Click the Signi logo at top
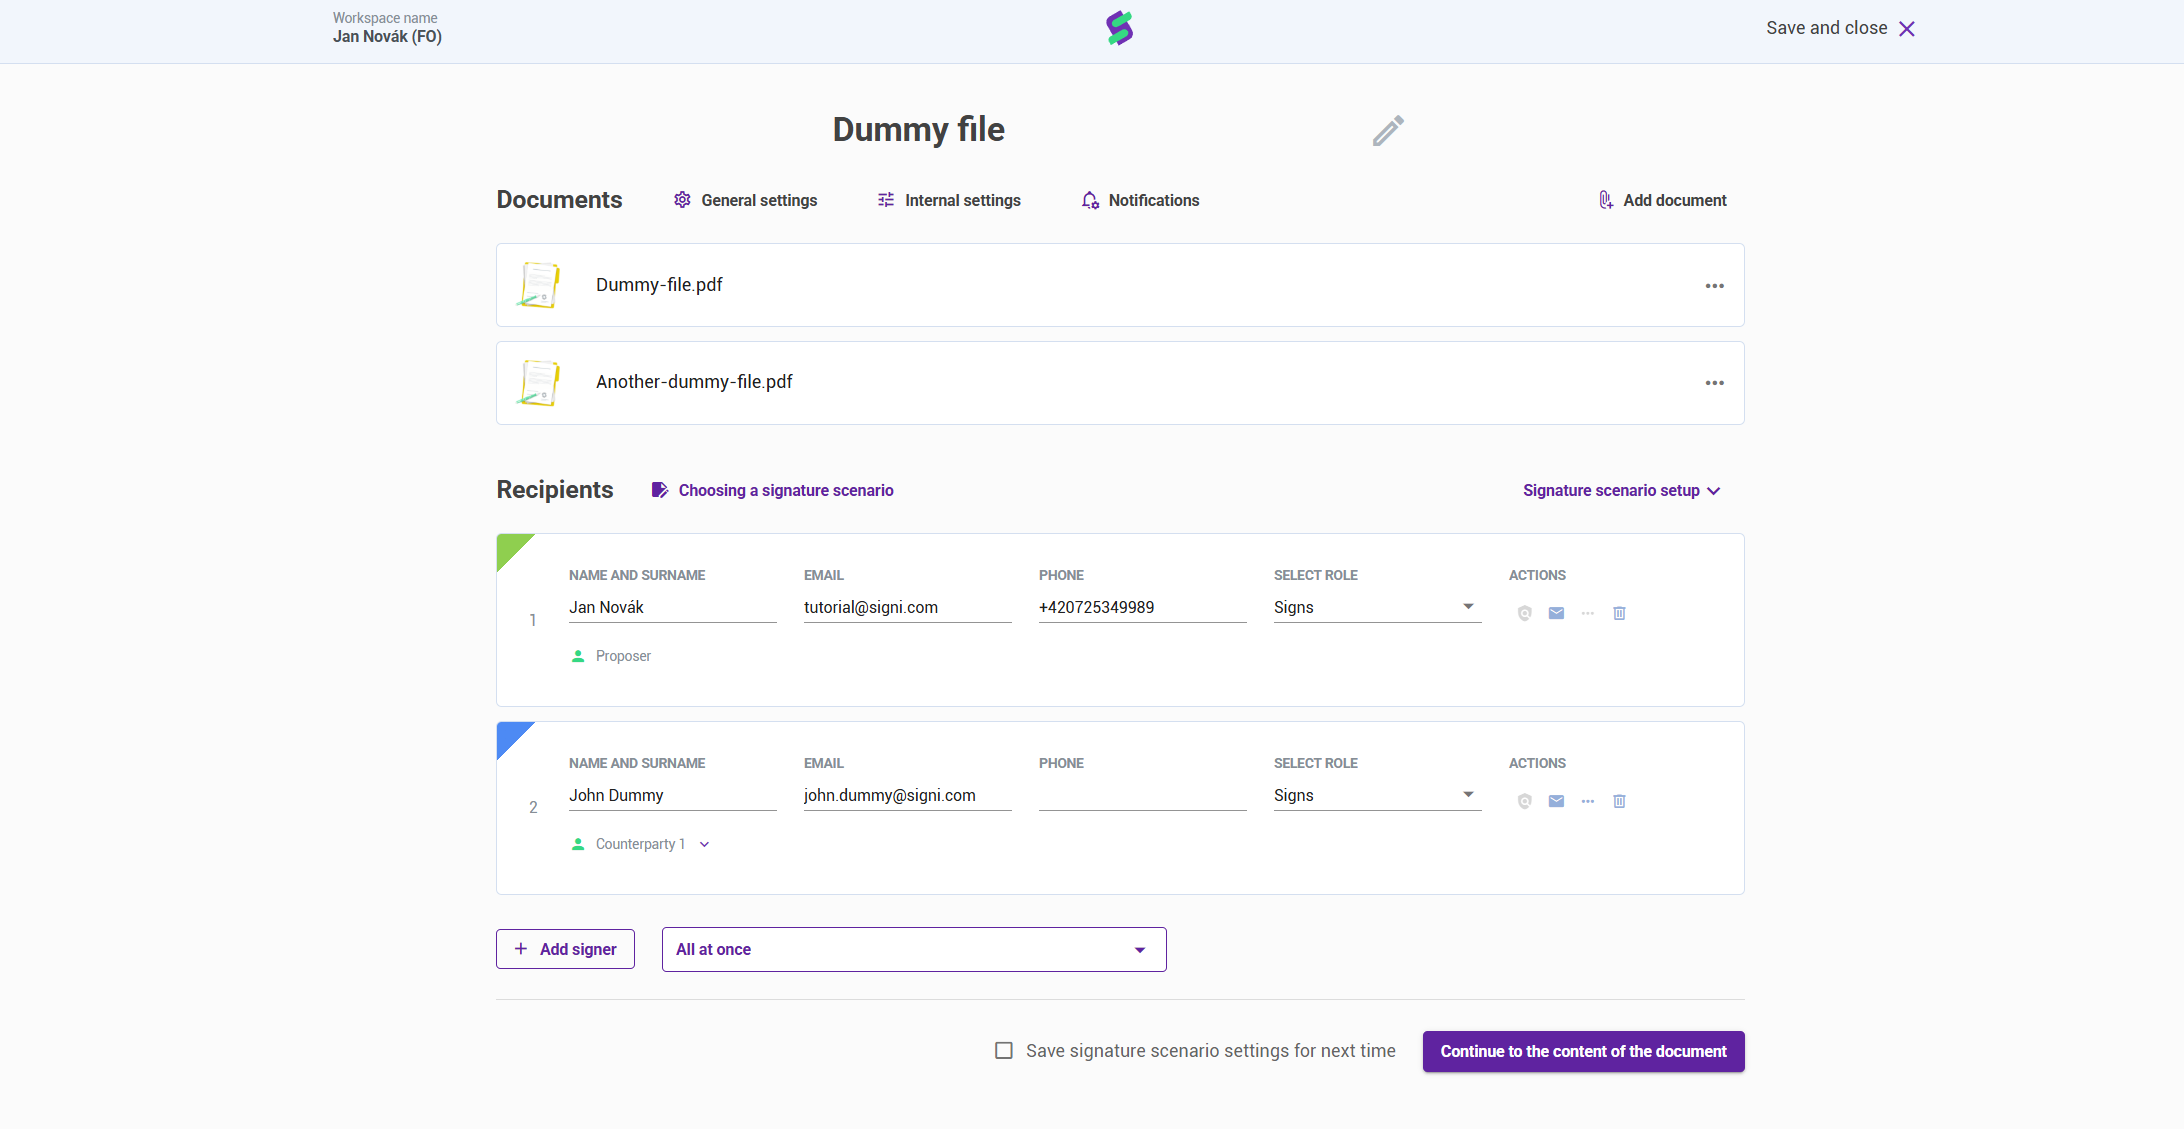Image resolution: width=2184 pixels, height=1129 pixels. tap(1119, 28)
